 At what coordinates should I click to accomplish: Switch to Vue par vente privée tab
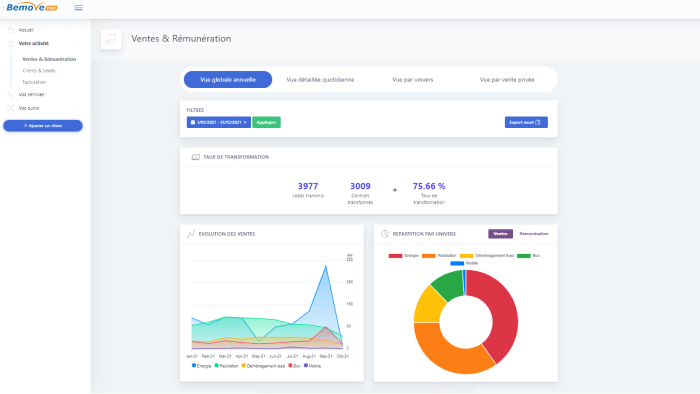[507, 79]
